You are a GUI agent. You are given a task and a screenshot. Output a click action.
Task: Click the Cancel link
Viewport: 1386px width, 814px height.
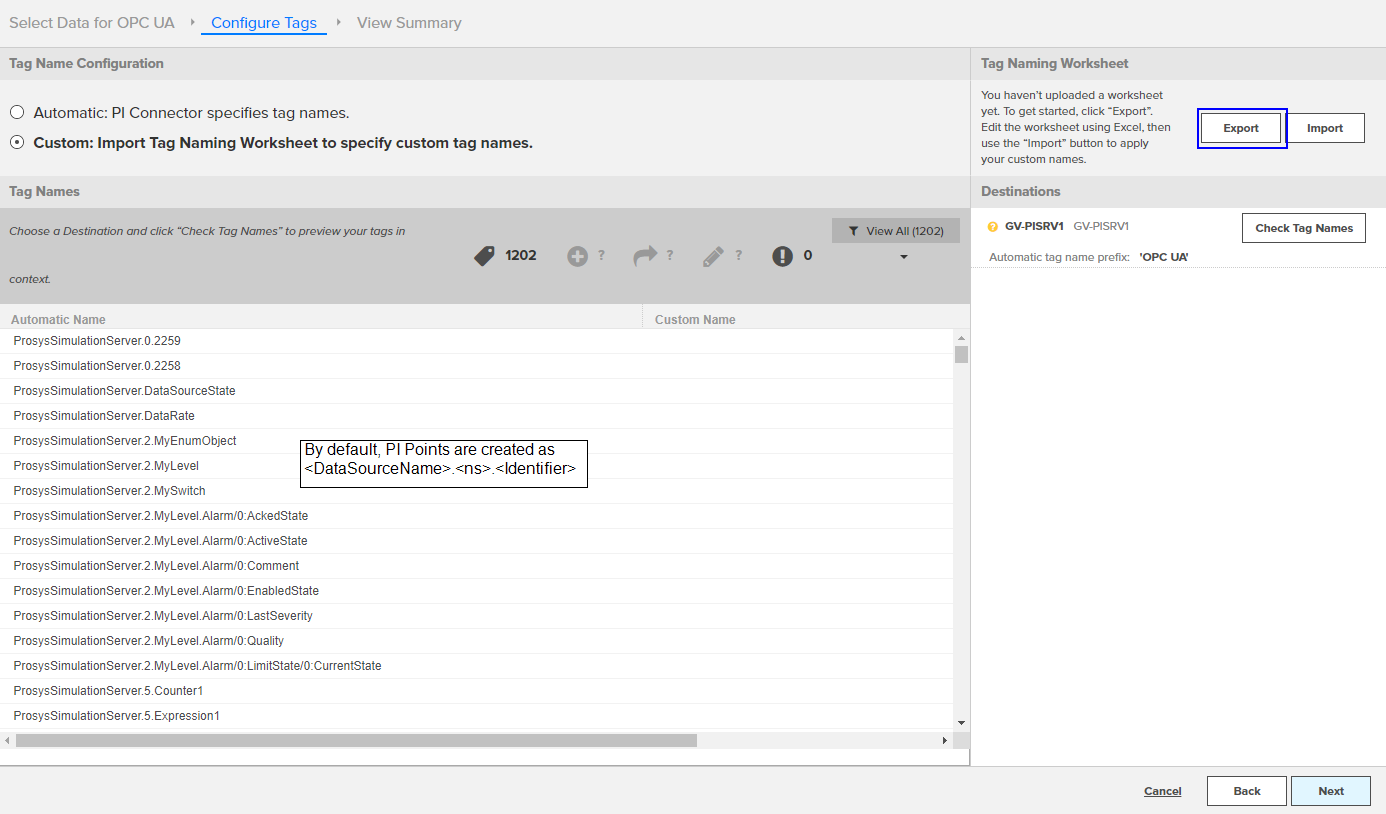1162,791
